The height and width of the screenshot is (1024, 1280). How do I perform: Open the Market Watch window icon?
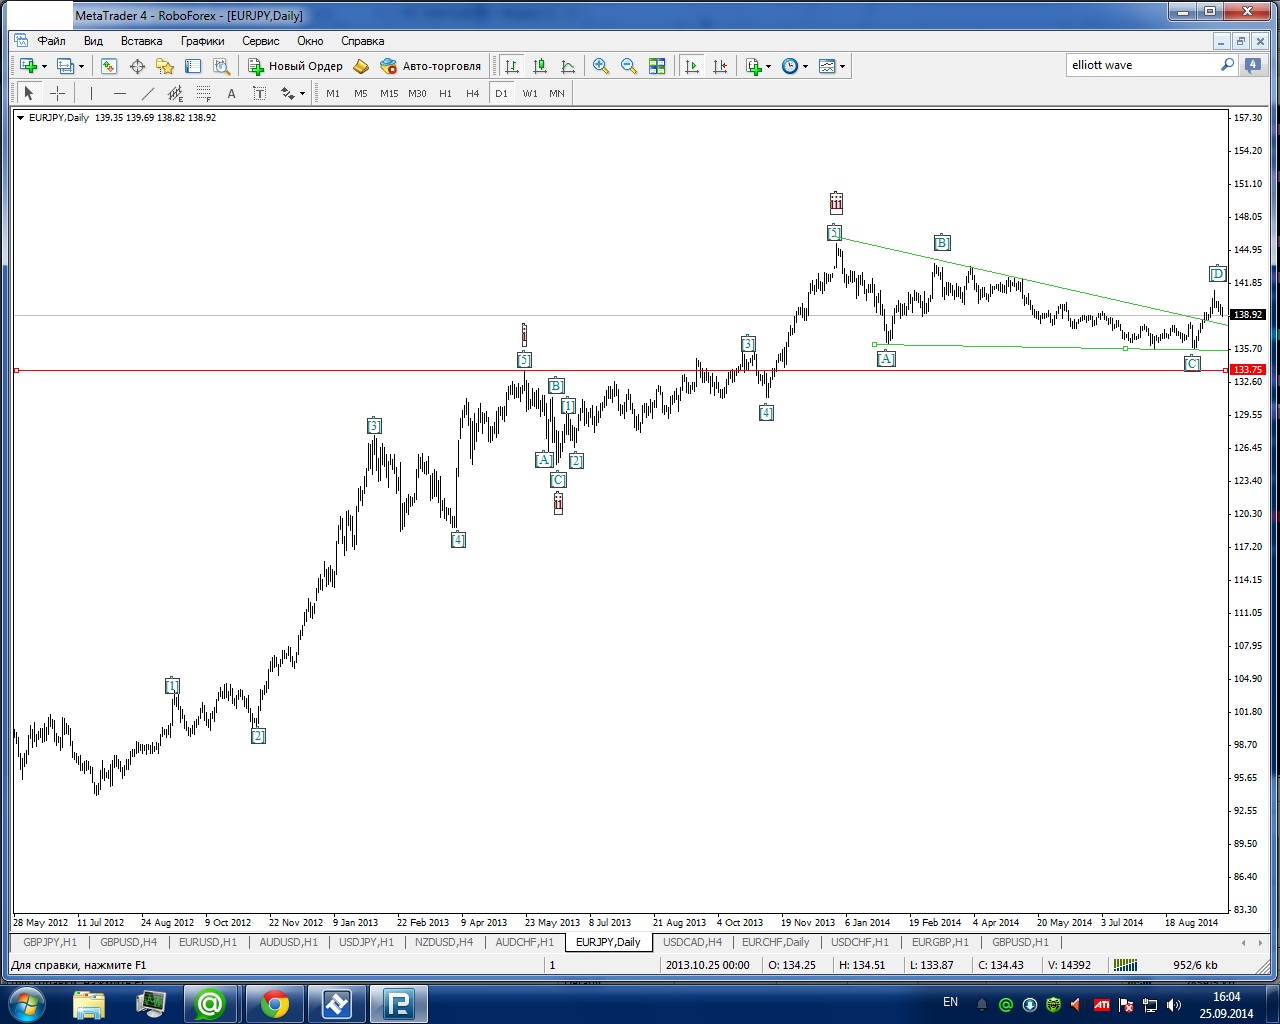tap(109, 66)
